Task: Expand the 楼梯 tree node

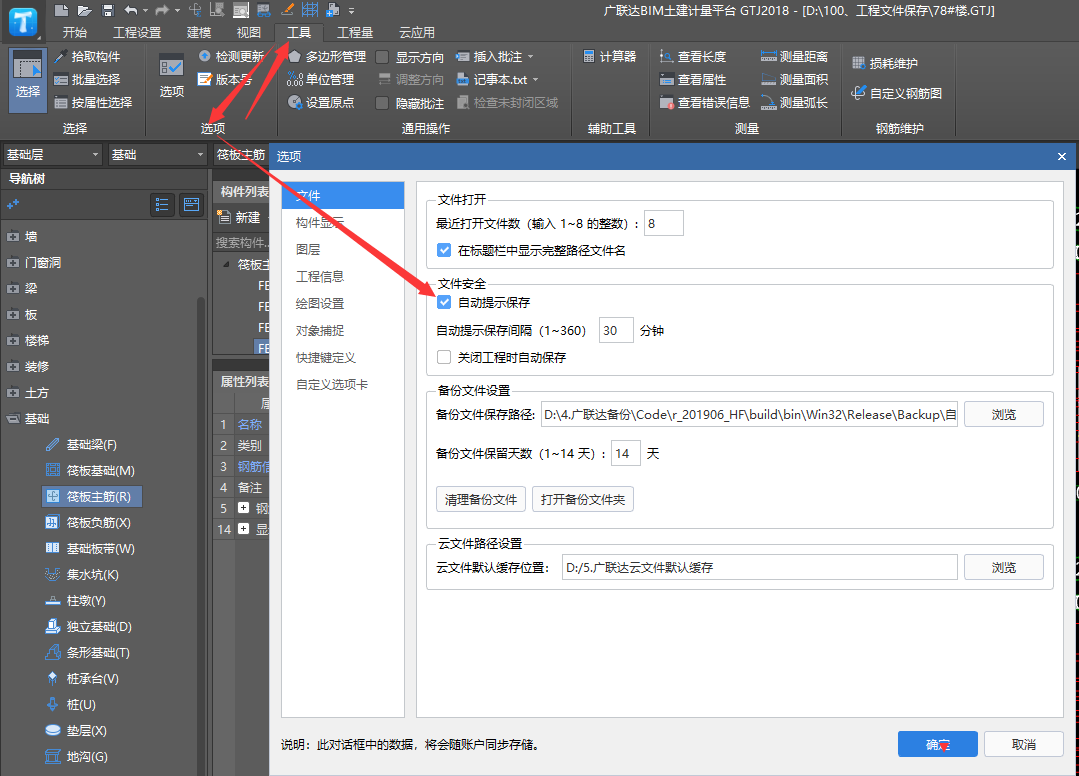Action: click(13, 341)
